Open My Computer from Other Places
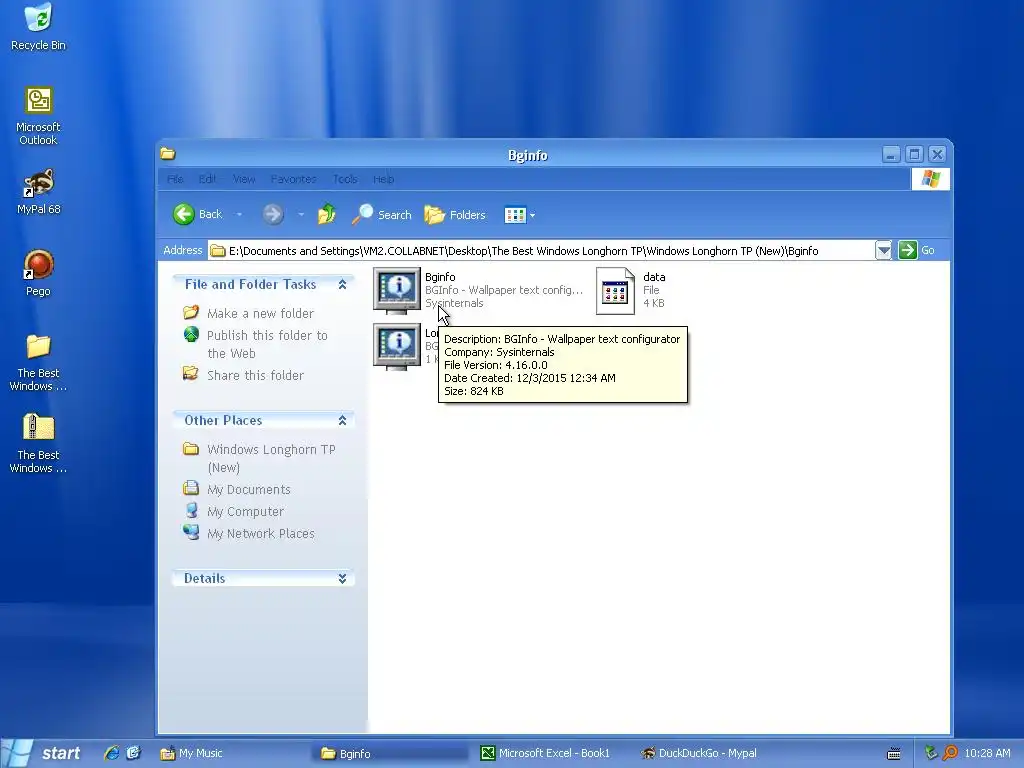The width and height of the screenshot is (1024, 768). point(245,511)
